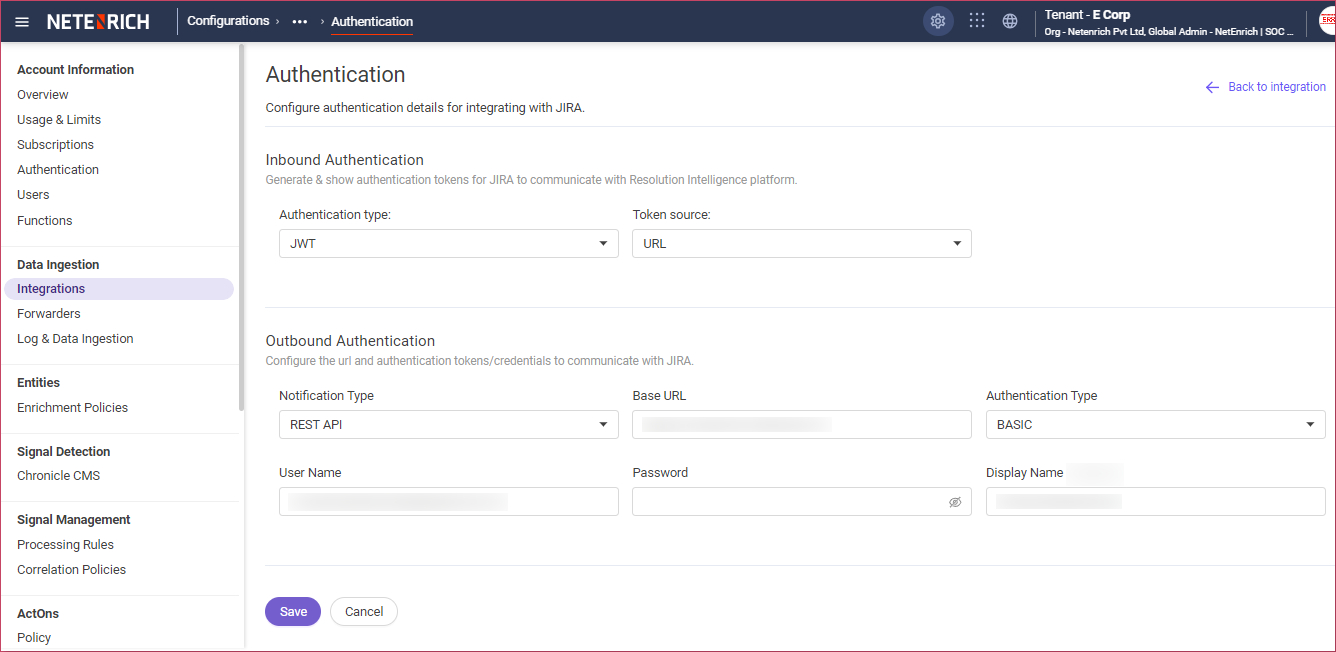Viewport: 1336px width, 652px height.
Task: Select Users from the sidebar
Action: (33, 194)
